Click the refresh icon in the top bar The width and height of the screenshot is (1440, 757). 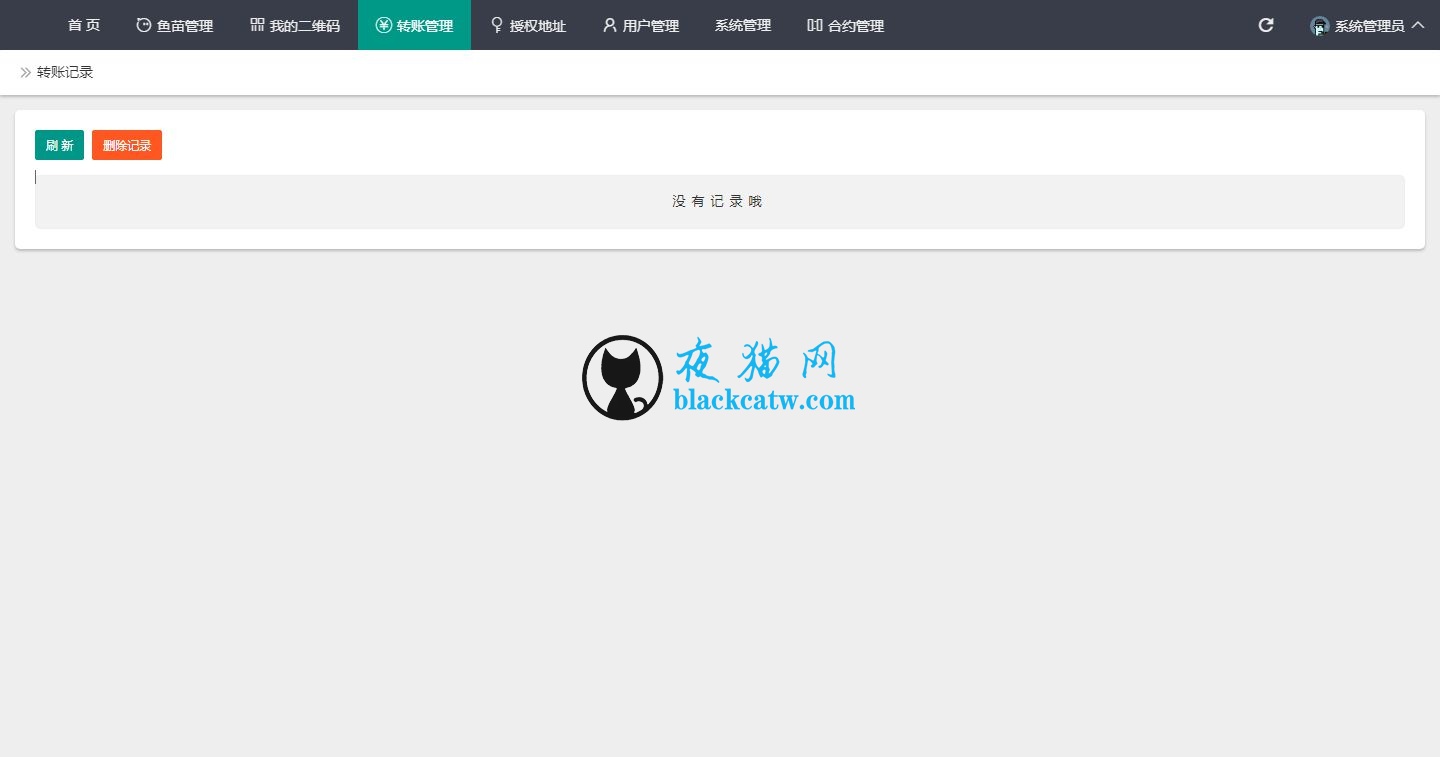point(1266,25)
